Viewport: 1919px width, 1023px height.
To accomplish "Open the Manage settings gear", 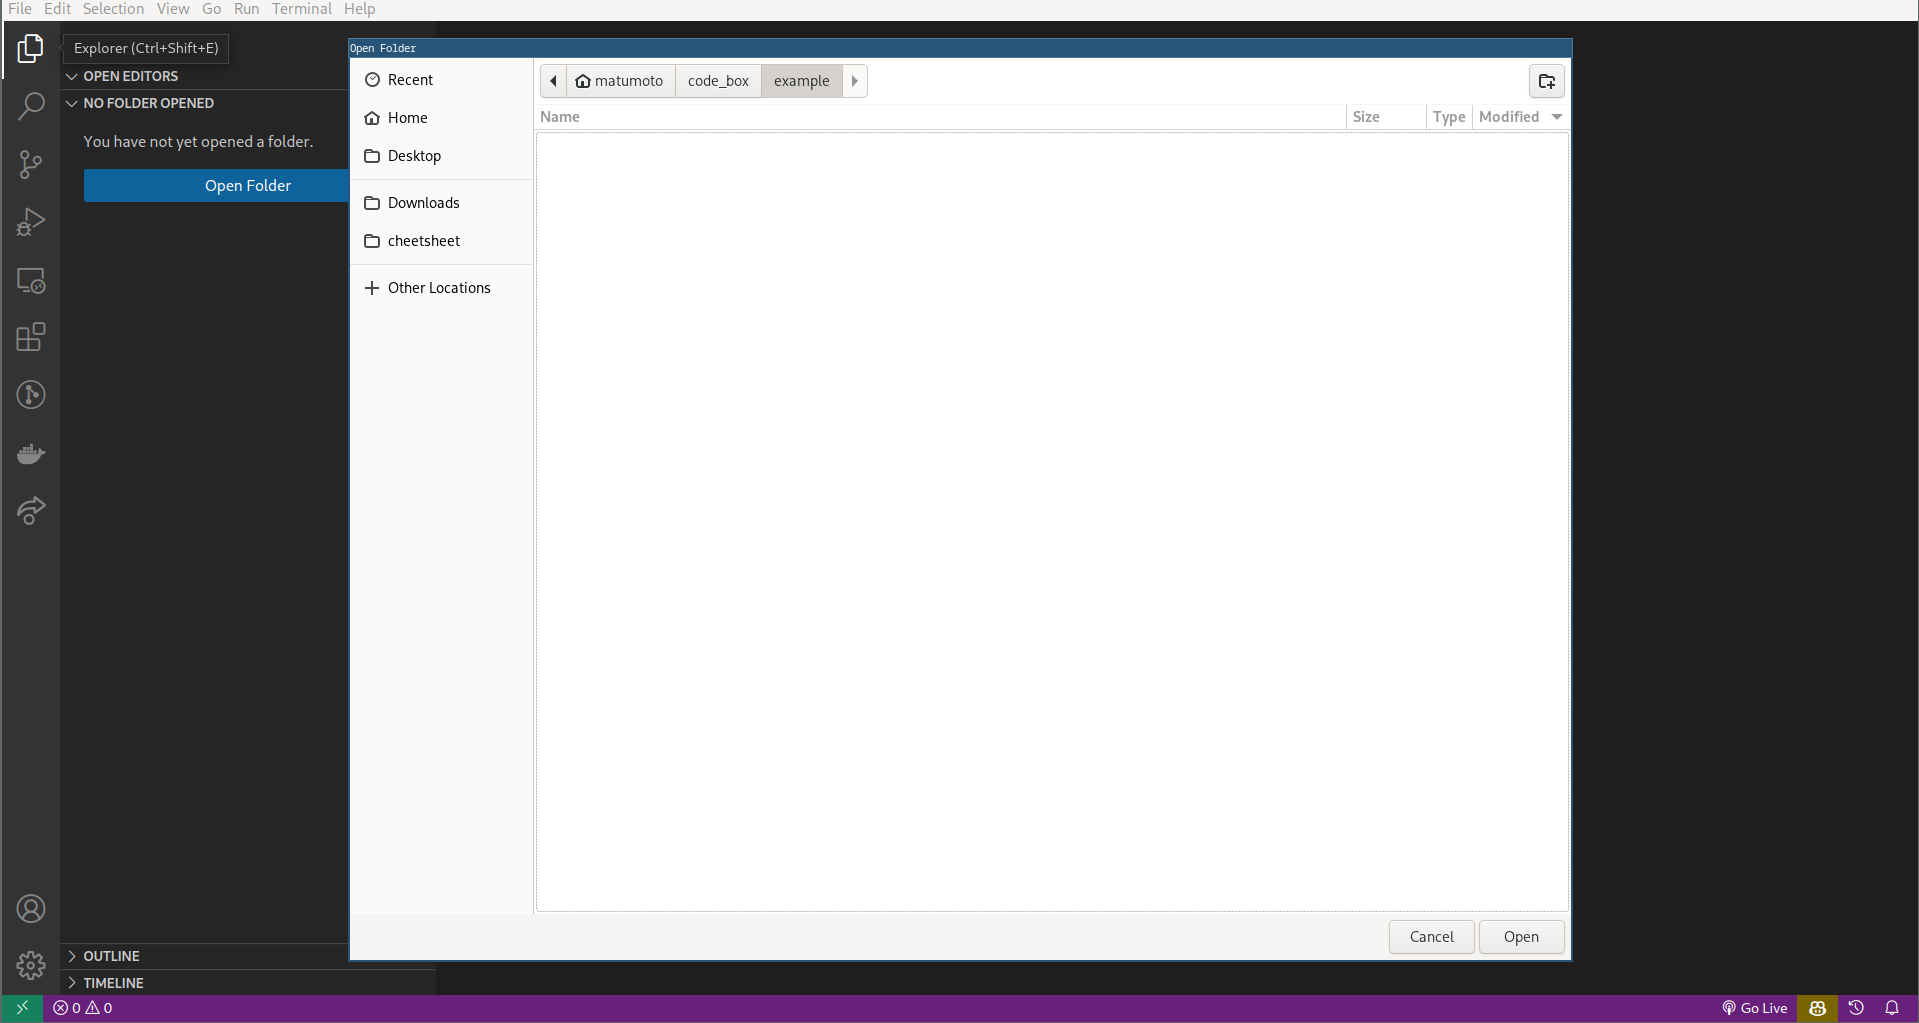I will point(31,966).
